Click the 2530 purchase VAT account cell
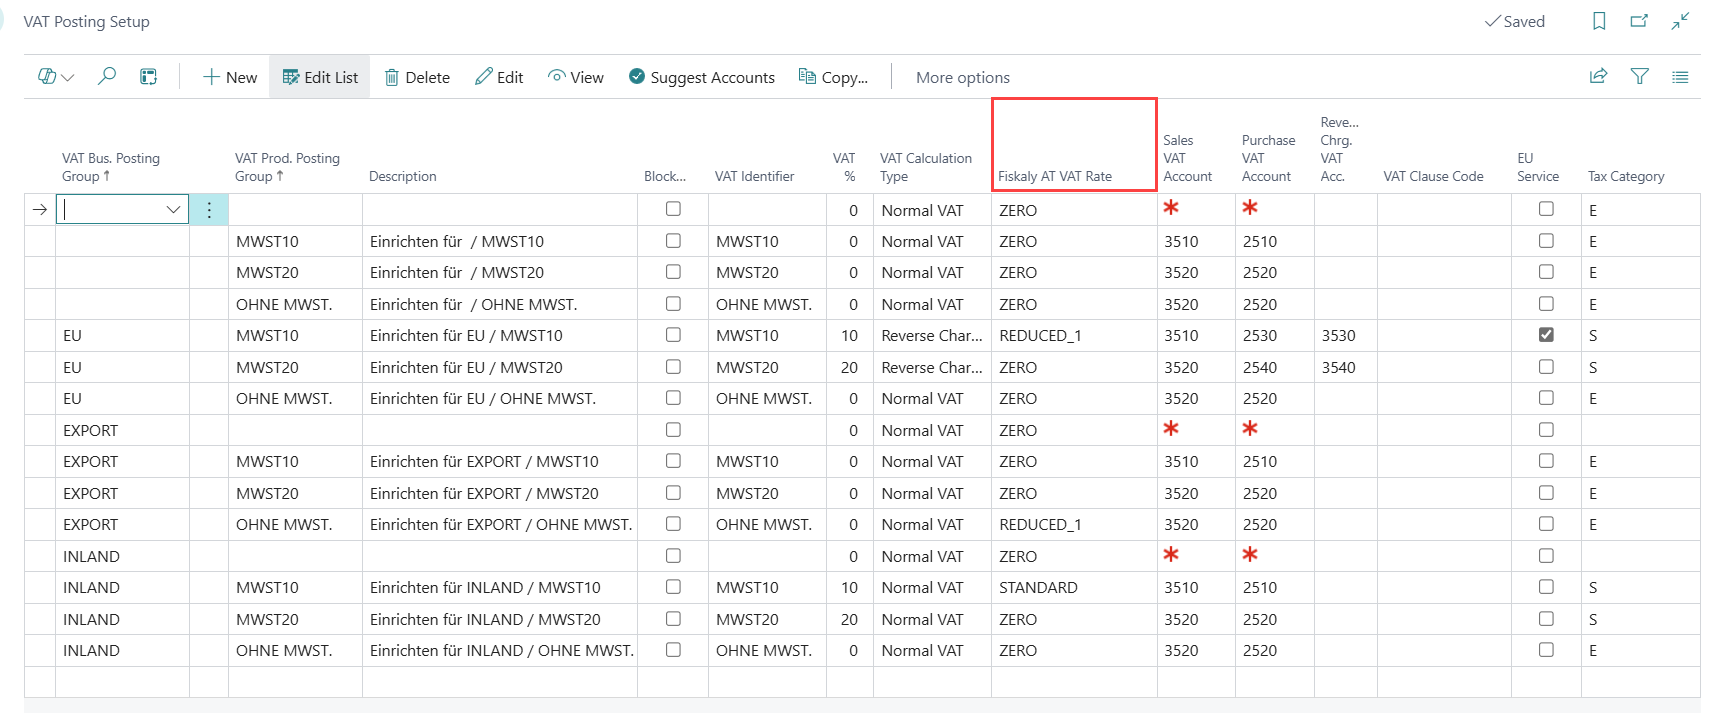This screenshot has width=1718, height=713. coord(1274,335)
